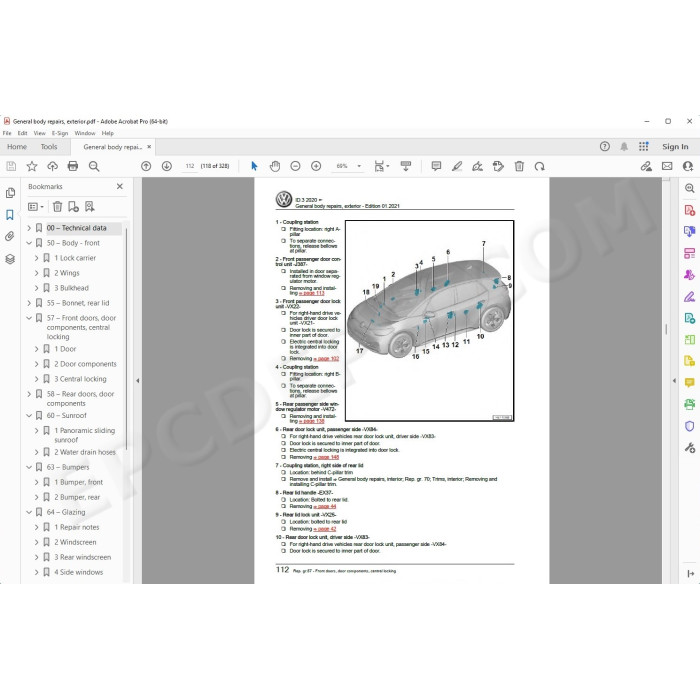Go to previous page arrow
This screenshot has width=700, height=700.
click(x=146, y=166)
